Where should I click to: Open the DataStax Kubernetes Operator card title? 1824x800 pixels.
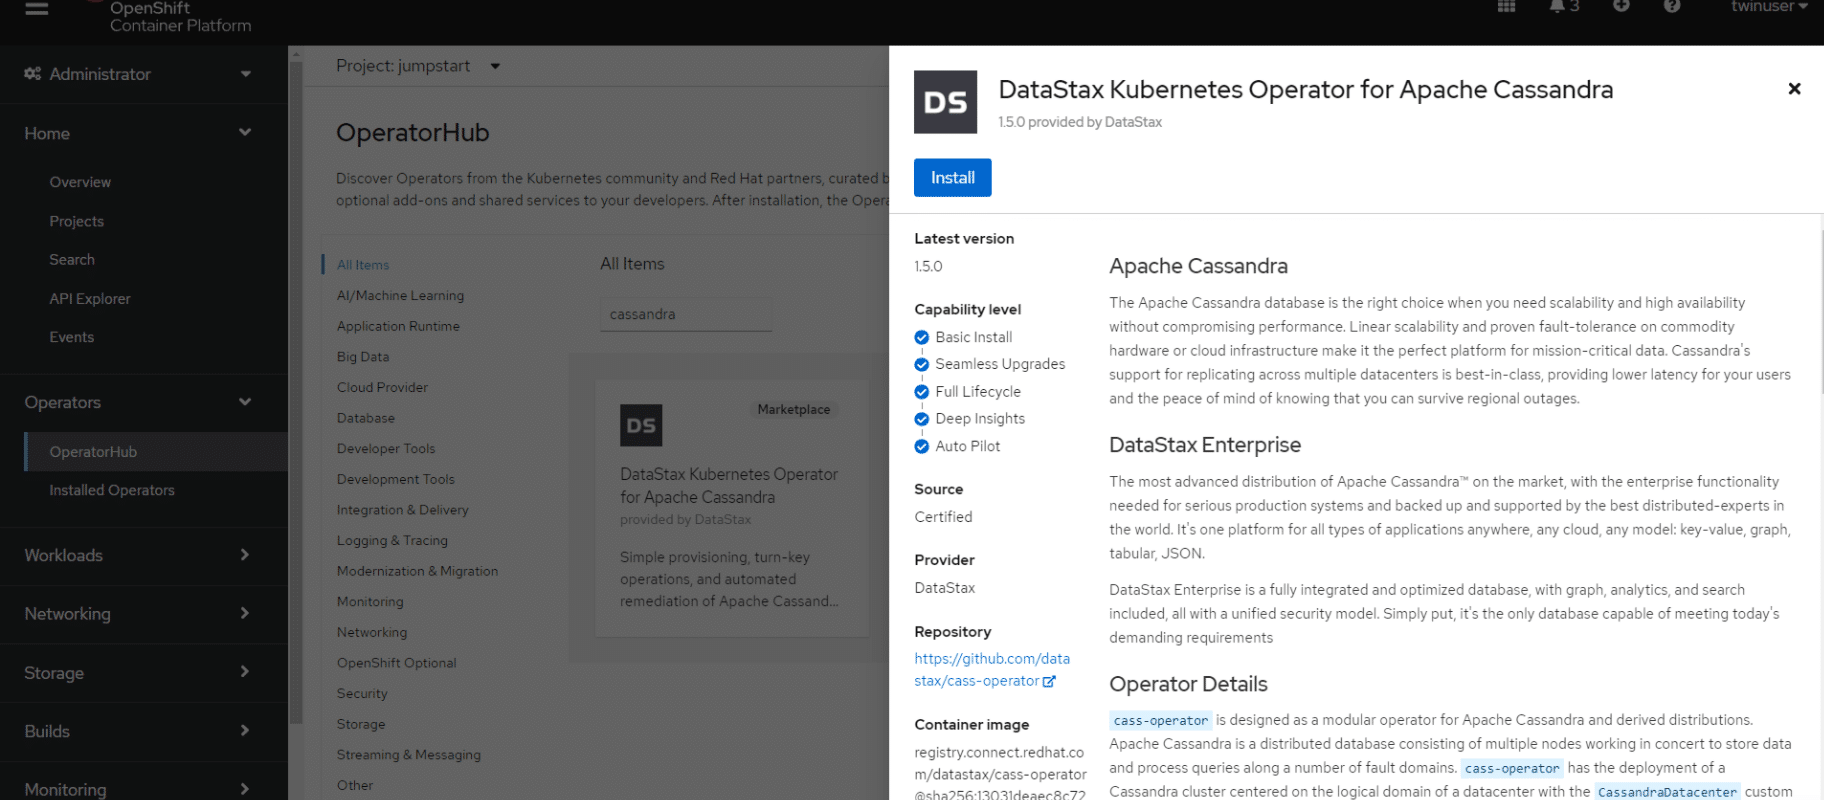pos(729,486)
